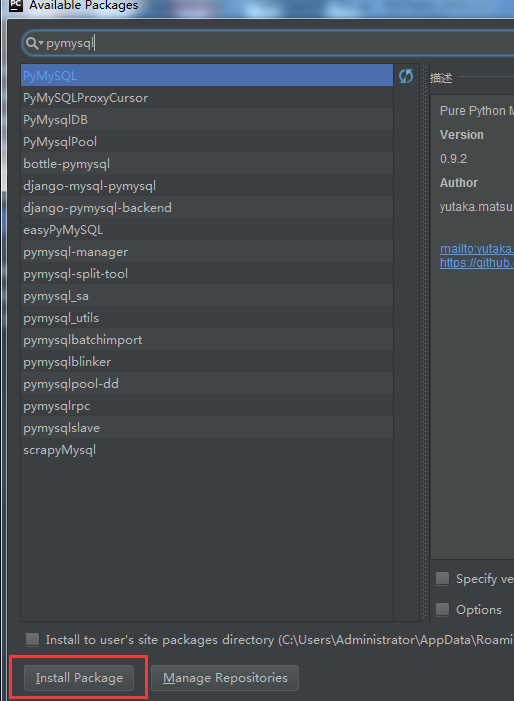
Task: Select the PyMysqlDB package
Action: 207,119
